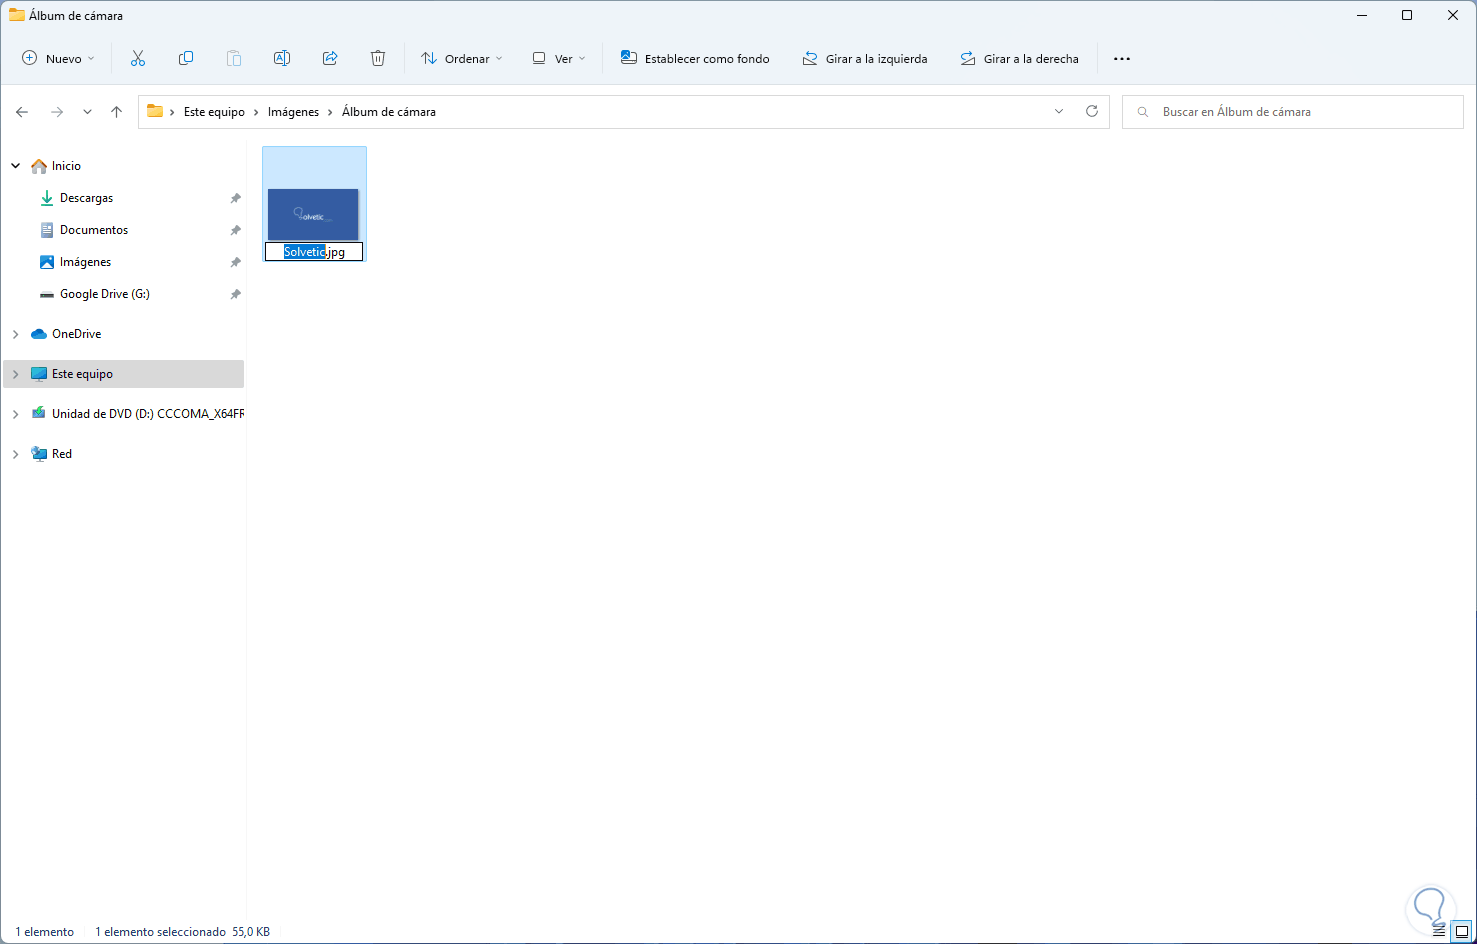Click Girar a la derecha

coord(1019,59)
